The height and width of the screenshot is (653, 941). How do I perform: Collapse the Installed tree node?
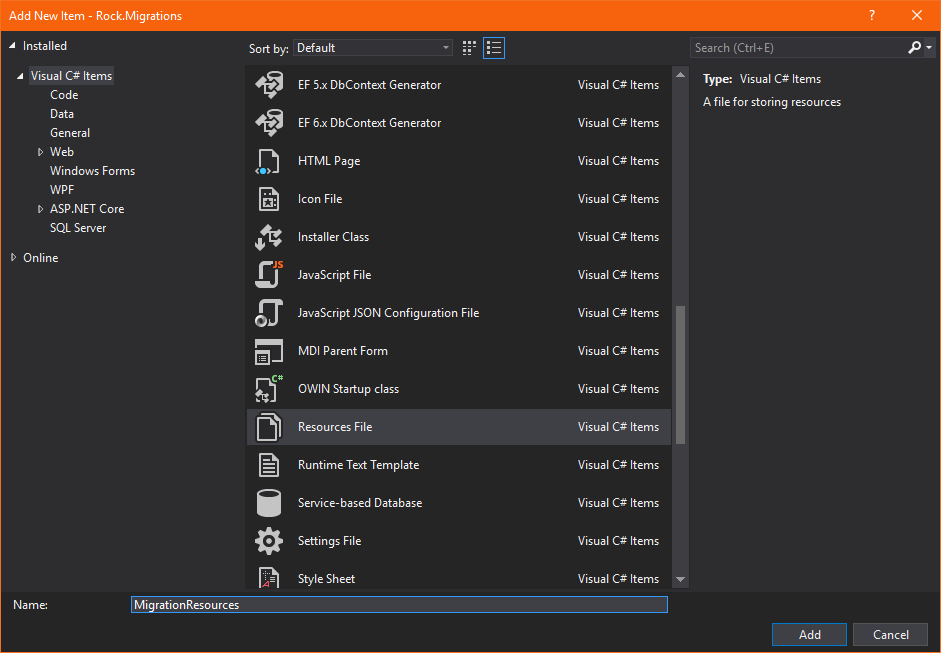click(x=12, y=46)
